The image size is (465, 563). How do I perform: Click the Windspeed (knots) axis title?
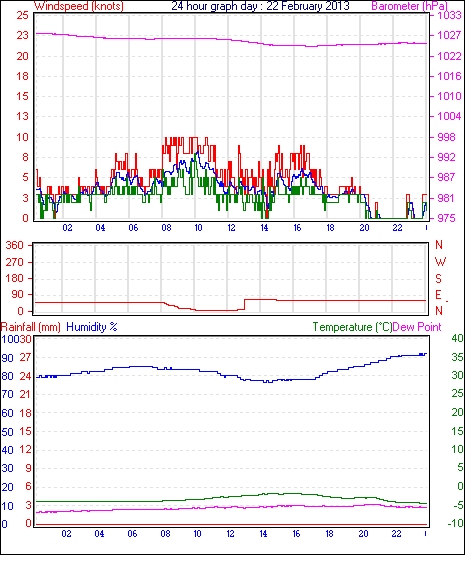point(78,6)
